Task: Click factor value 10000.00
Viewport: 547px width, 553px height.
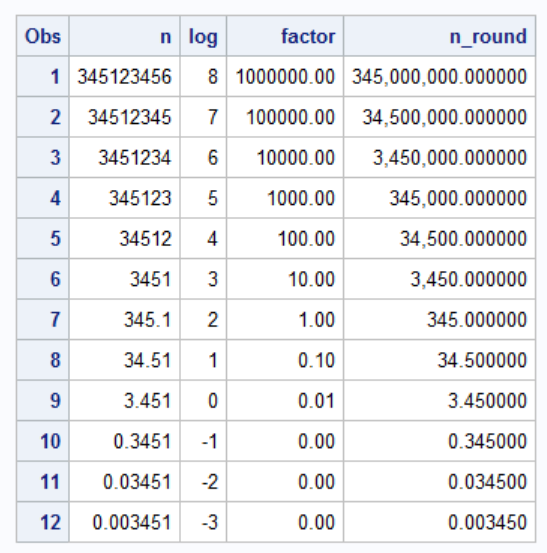Action: click(x=285, y=157)
